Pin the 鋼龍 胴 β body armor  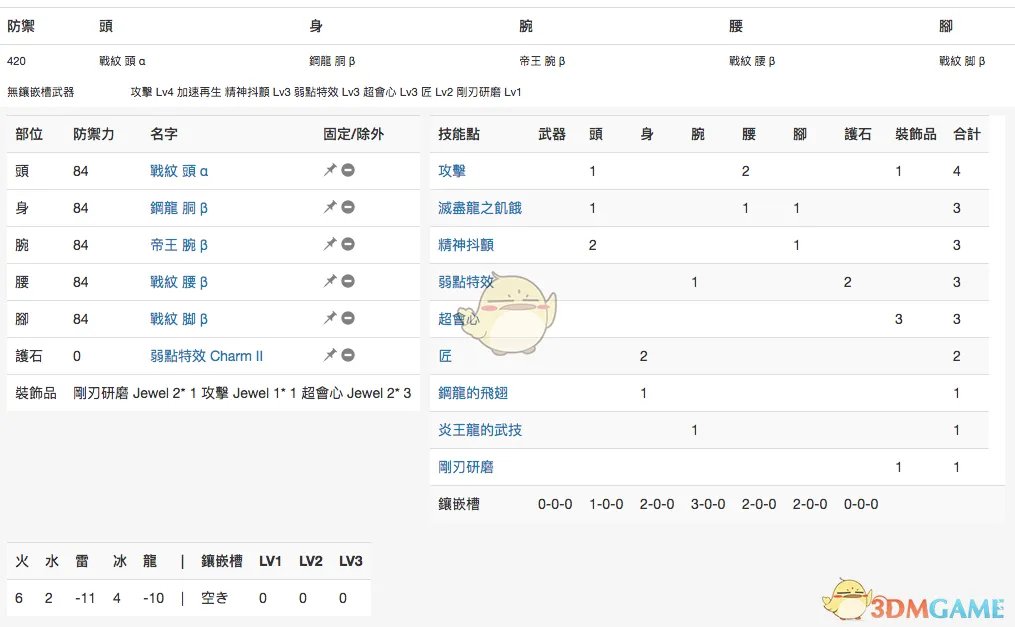tap(330, 208)
